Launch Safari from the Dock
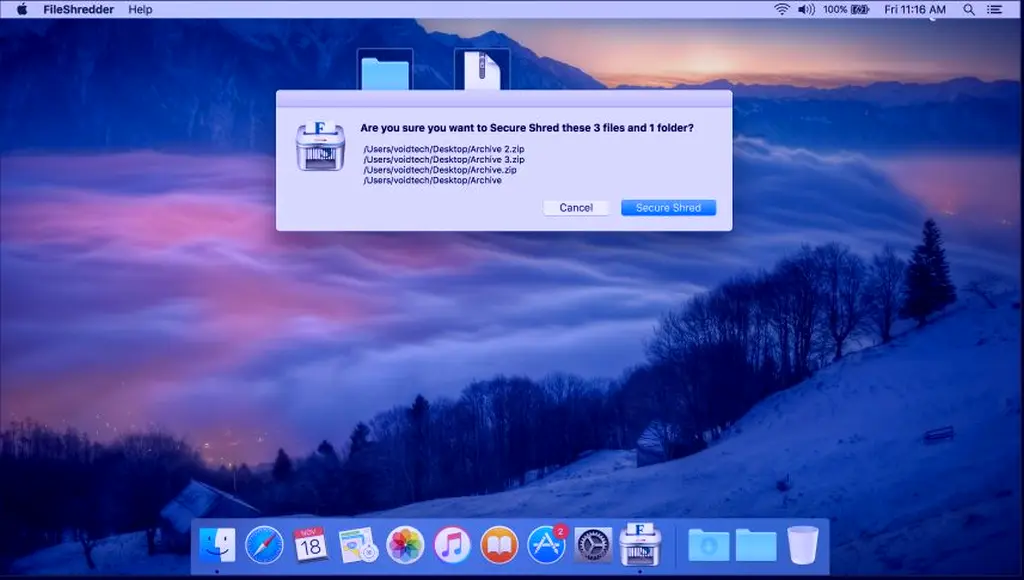Image resolution: width=1024 pixels, height=580 pixels. click(264, 545)
